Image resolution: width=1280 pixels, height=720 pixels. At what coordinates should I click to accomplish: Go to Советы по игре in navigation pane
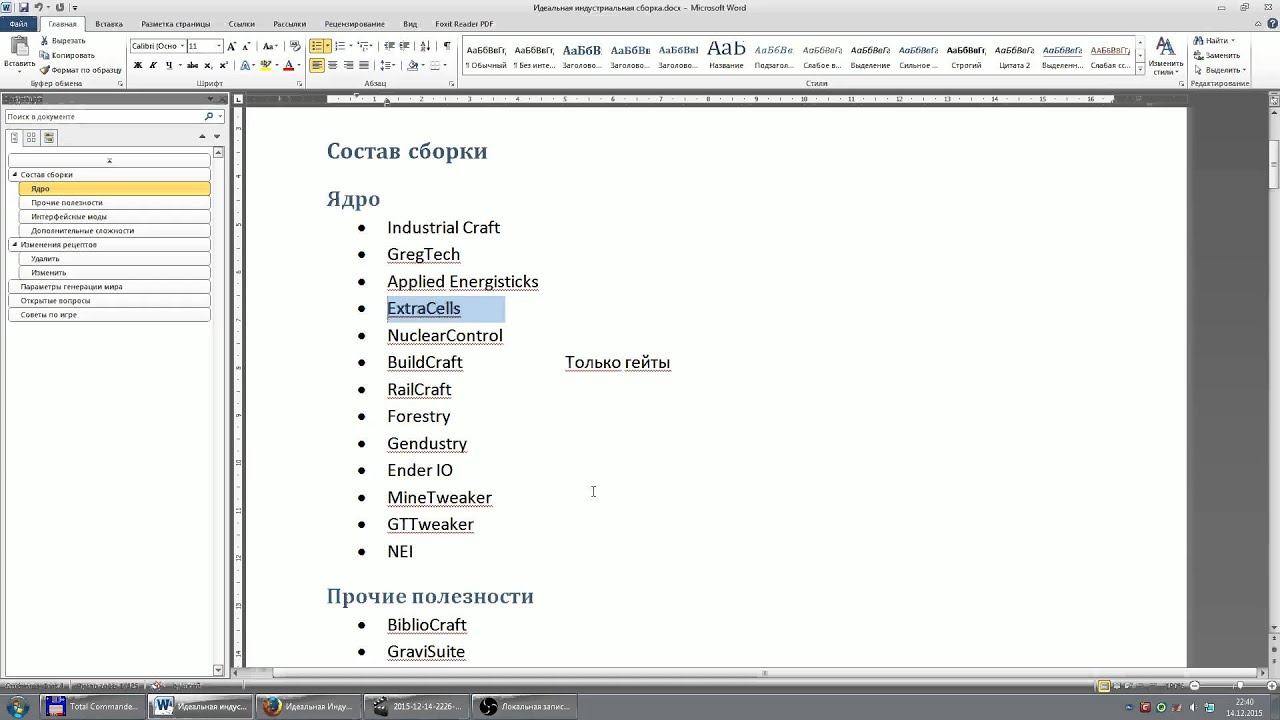110,314
